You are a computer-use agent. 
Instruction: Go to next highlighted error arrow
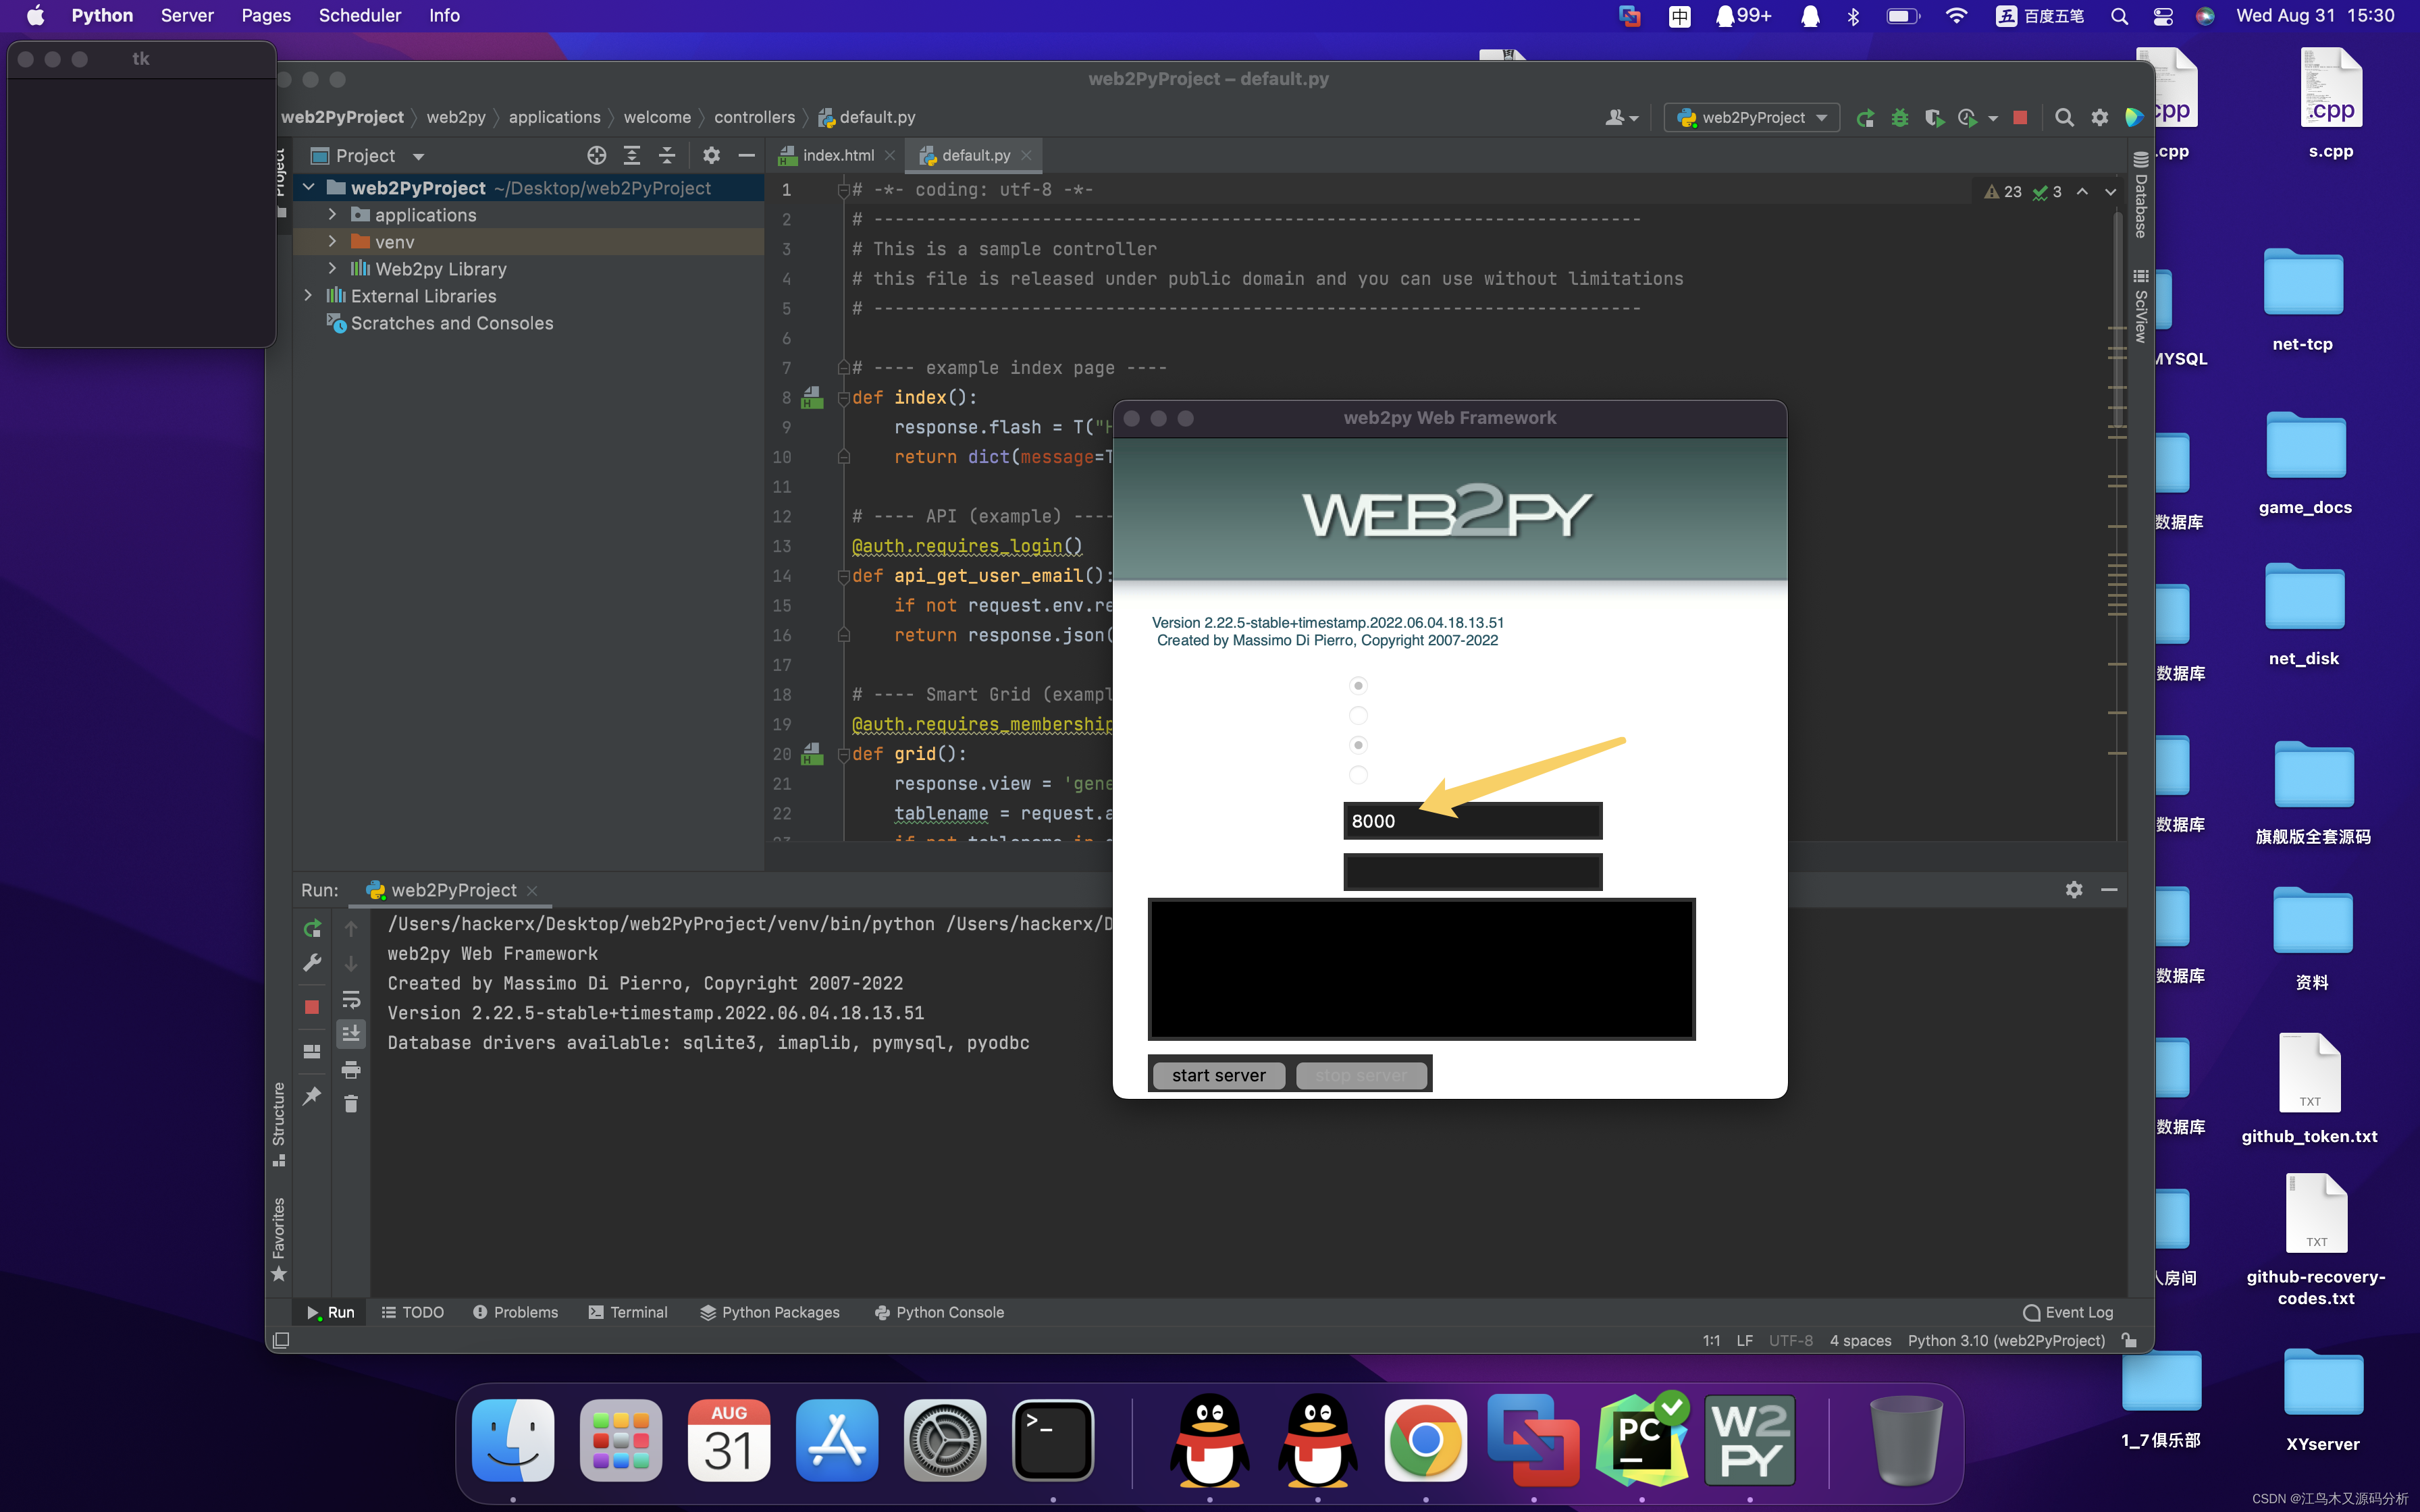pyautogui.click(x=2110, y=192)
